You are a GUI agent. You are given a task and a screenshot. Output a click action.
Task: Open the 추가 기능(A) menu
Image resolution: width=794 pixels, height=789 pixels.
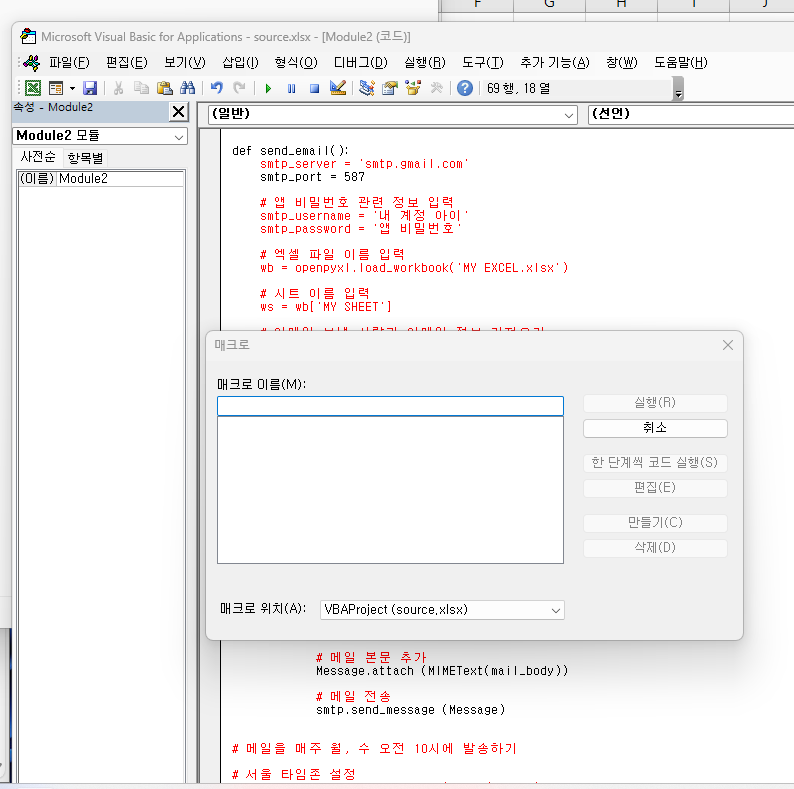555,63
